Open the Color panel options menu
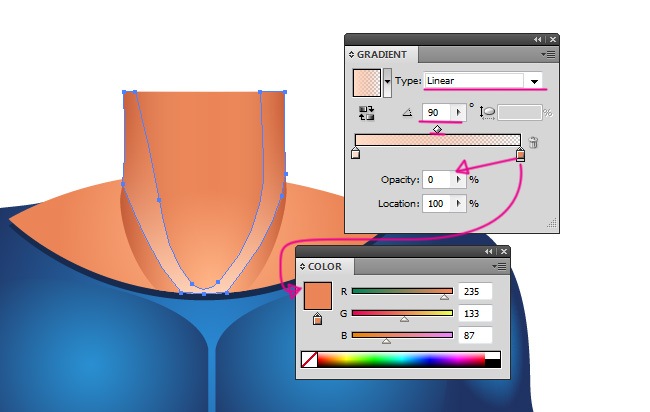The width and height of the screenshot is (650, 412). (x=498, y=267)
